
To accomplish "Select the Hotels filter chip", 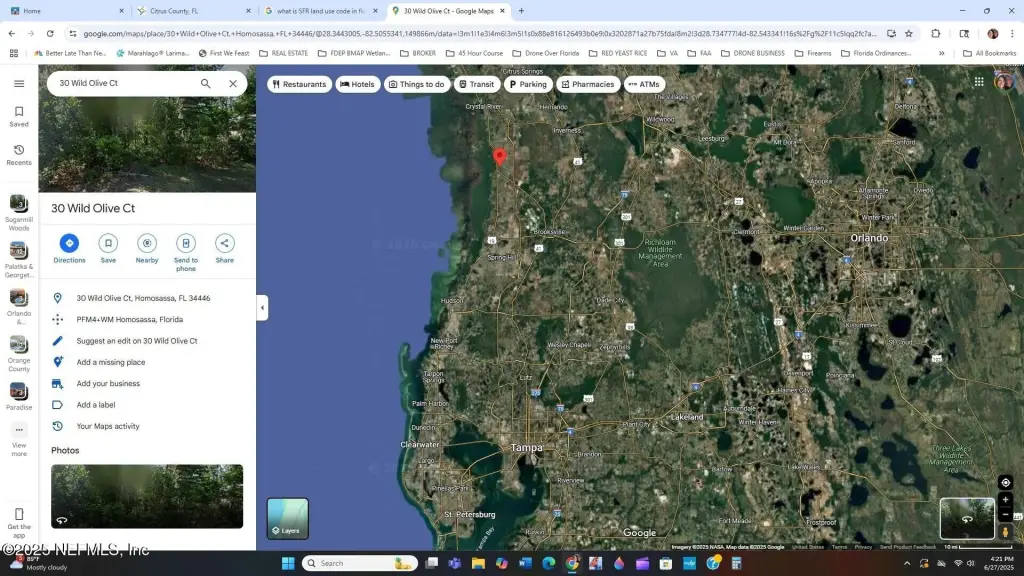I will (358, 84).
